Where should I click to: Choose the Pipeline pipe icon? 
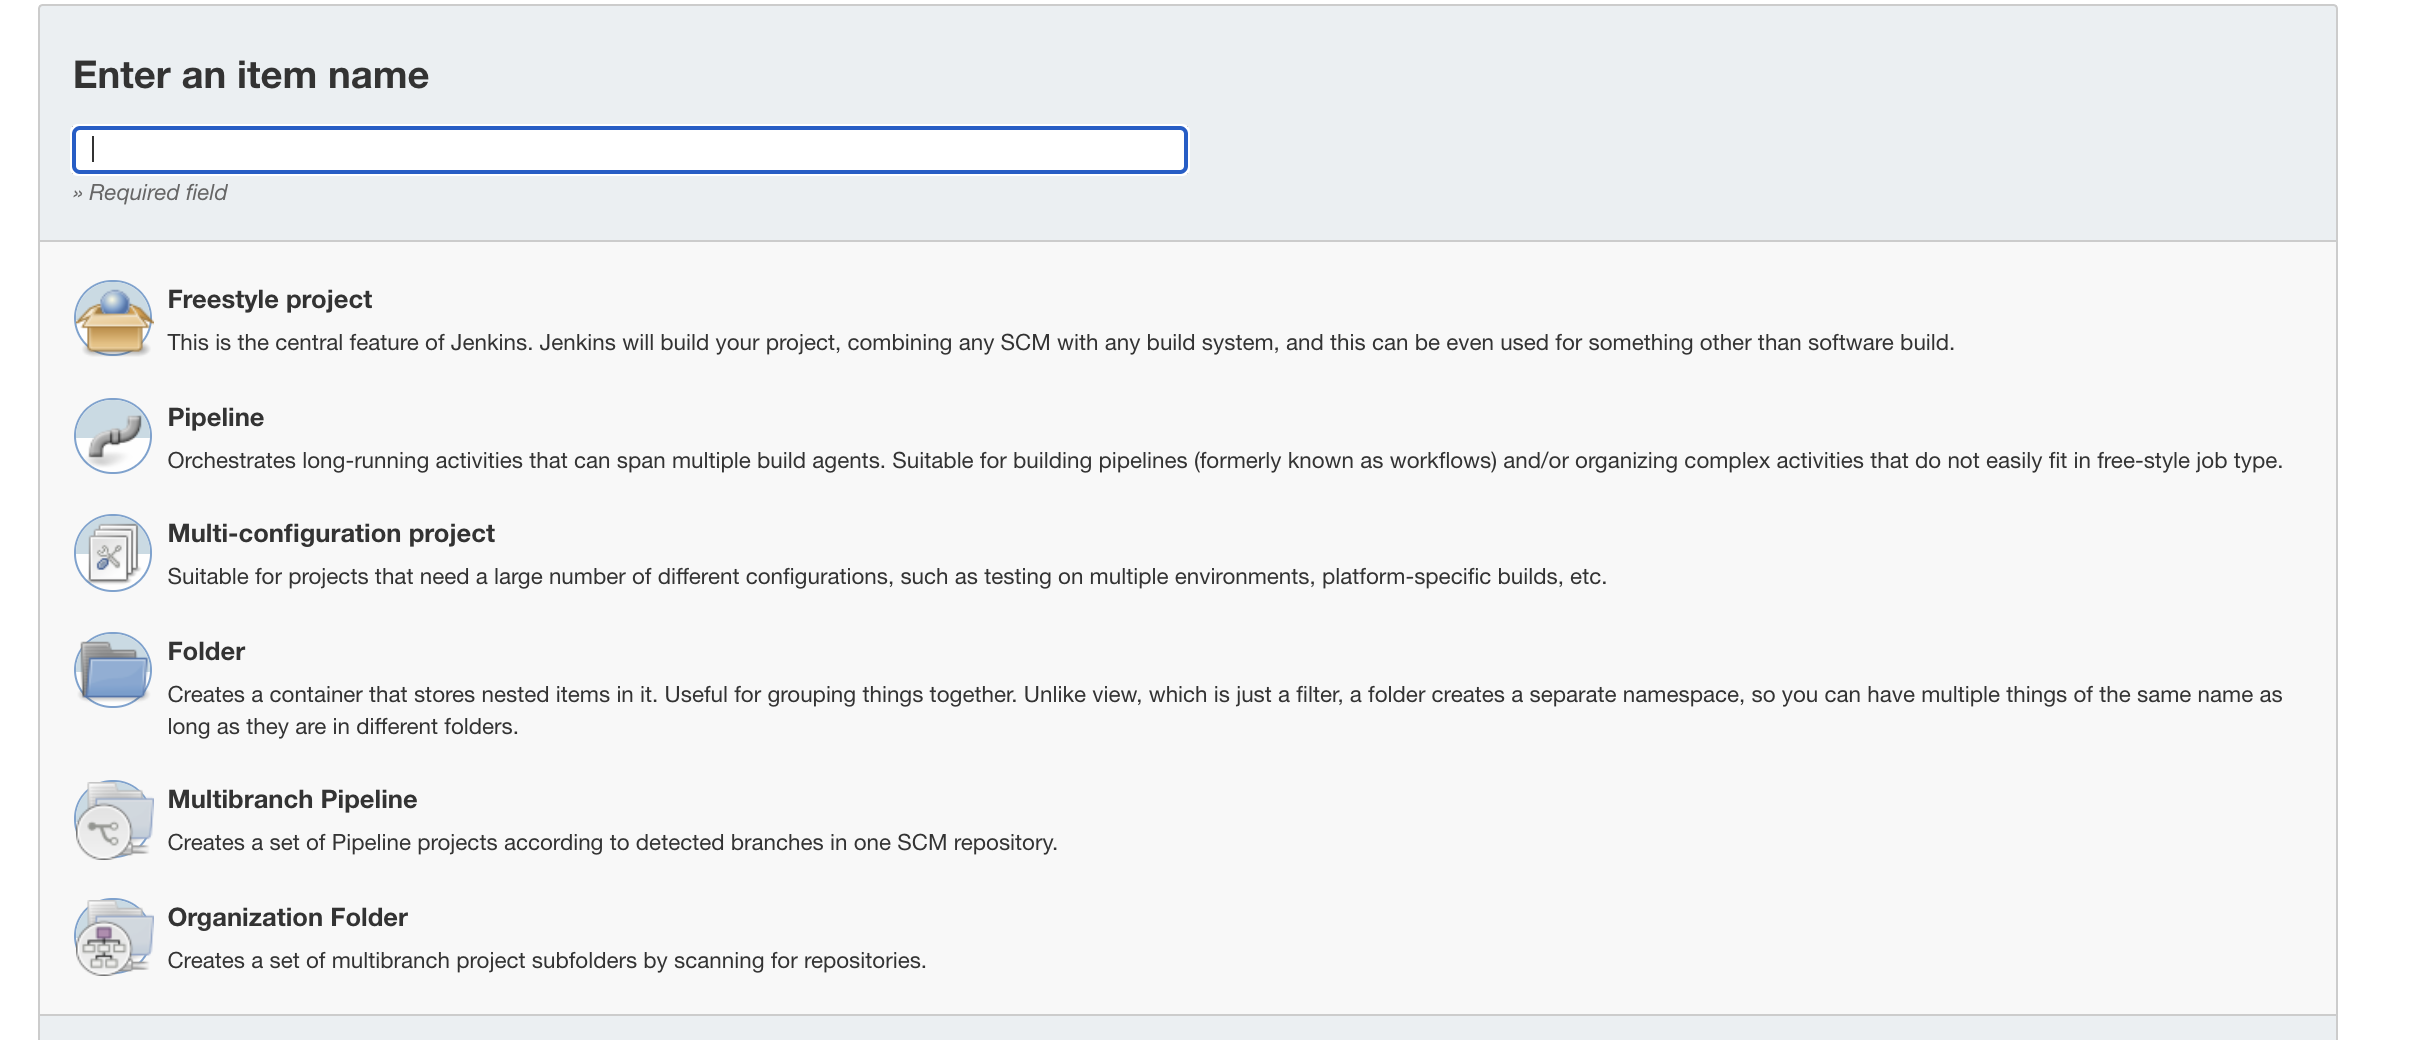click(113, 436)
